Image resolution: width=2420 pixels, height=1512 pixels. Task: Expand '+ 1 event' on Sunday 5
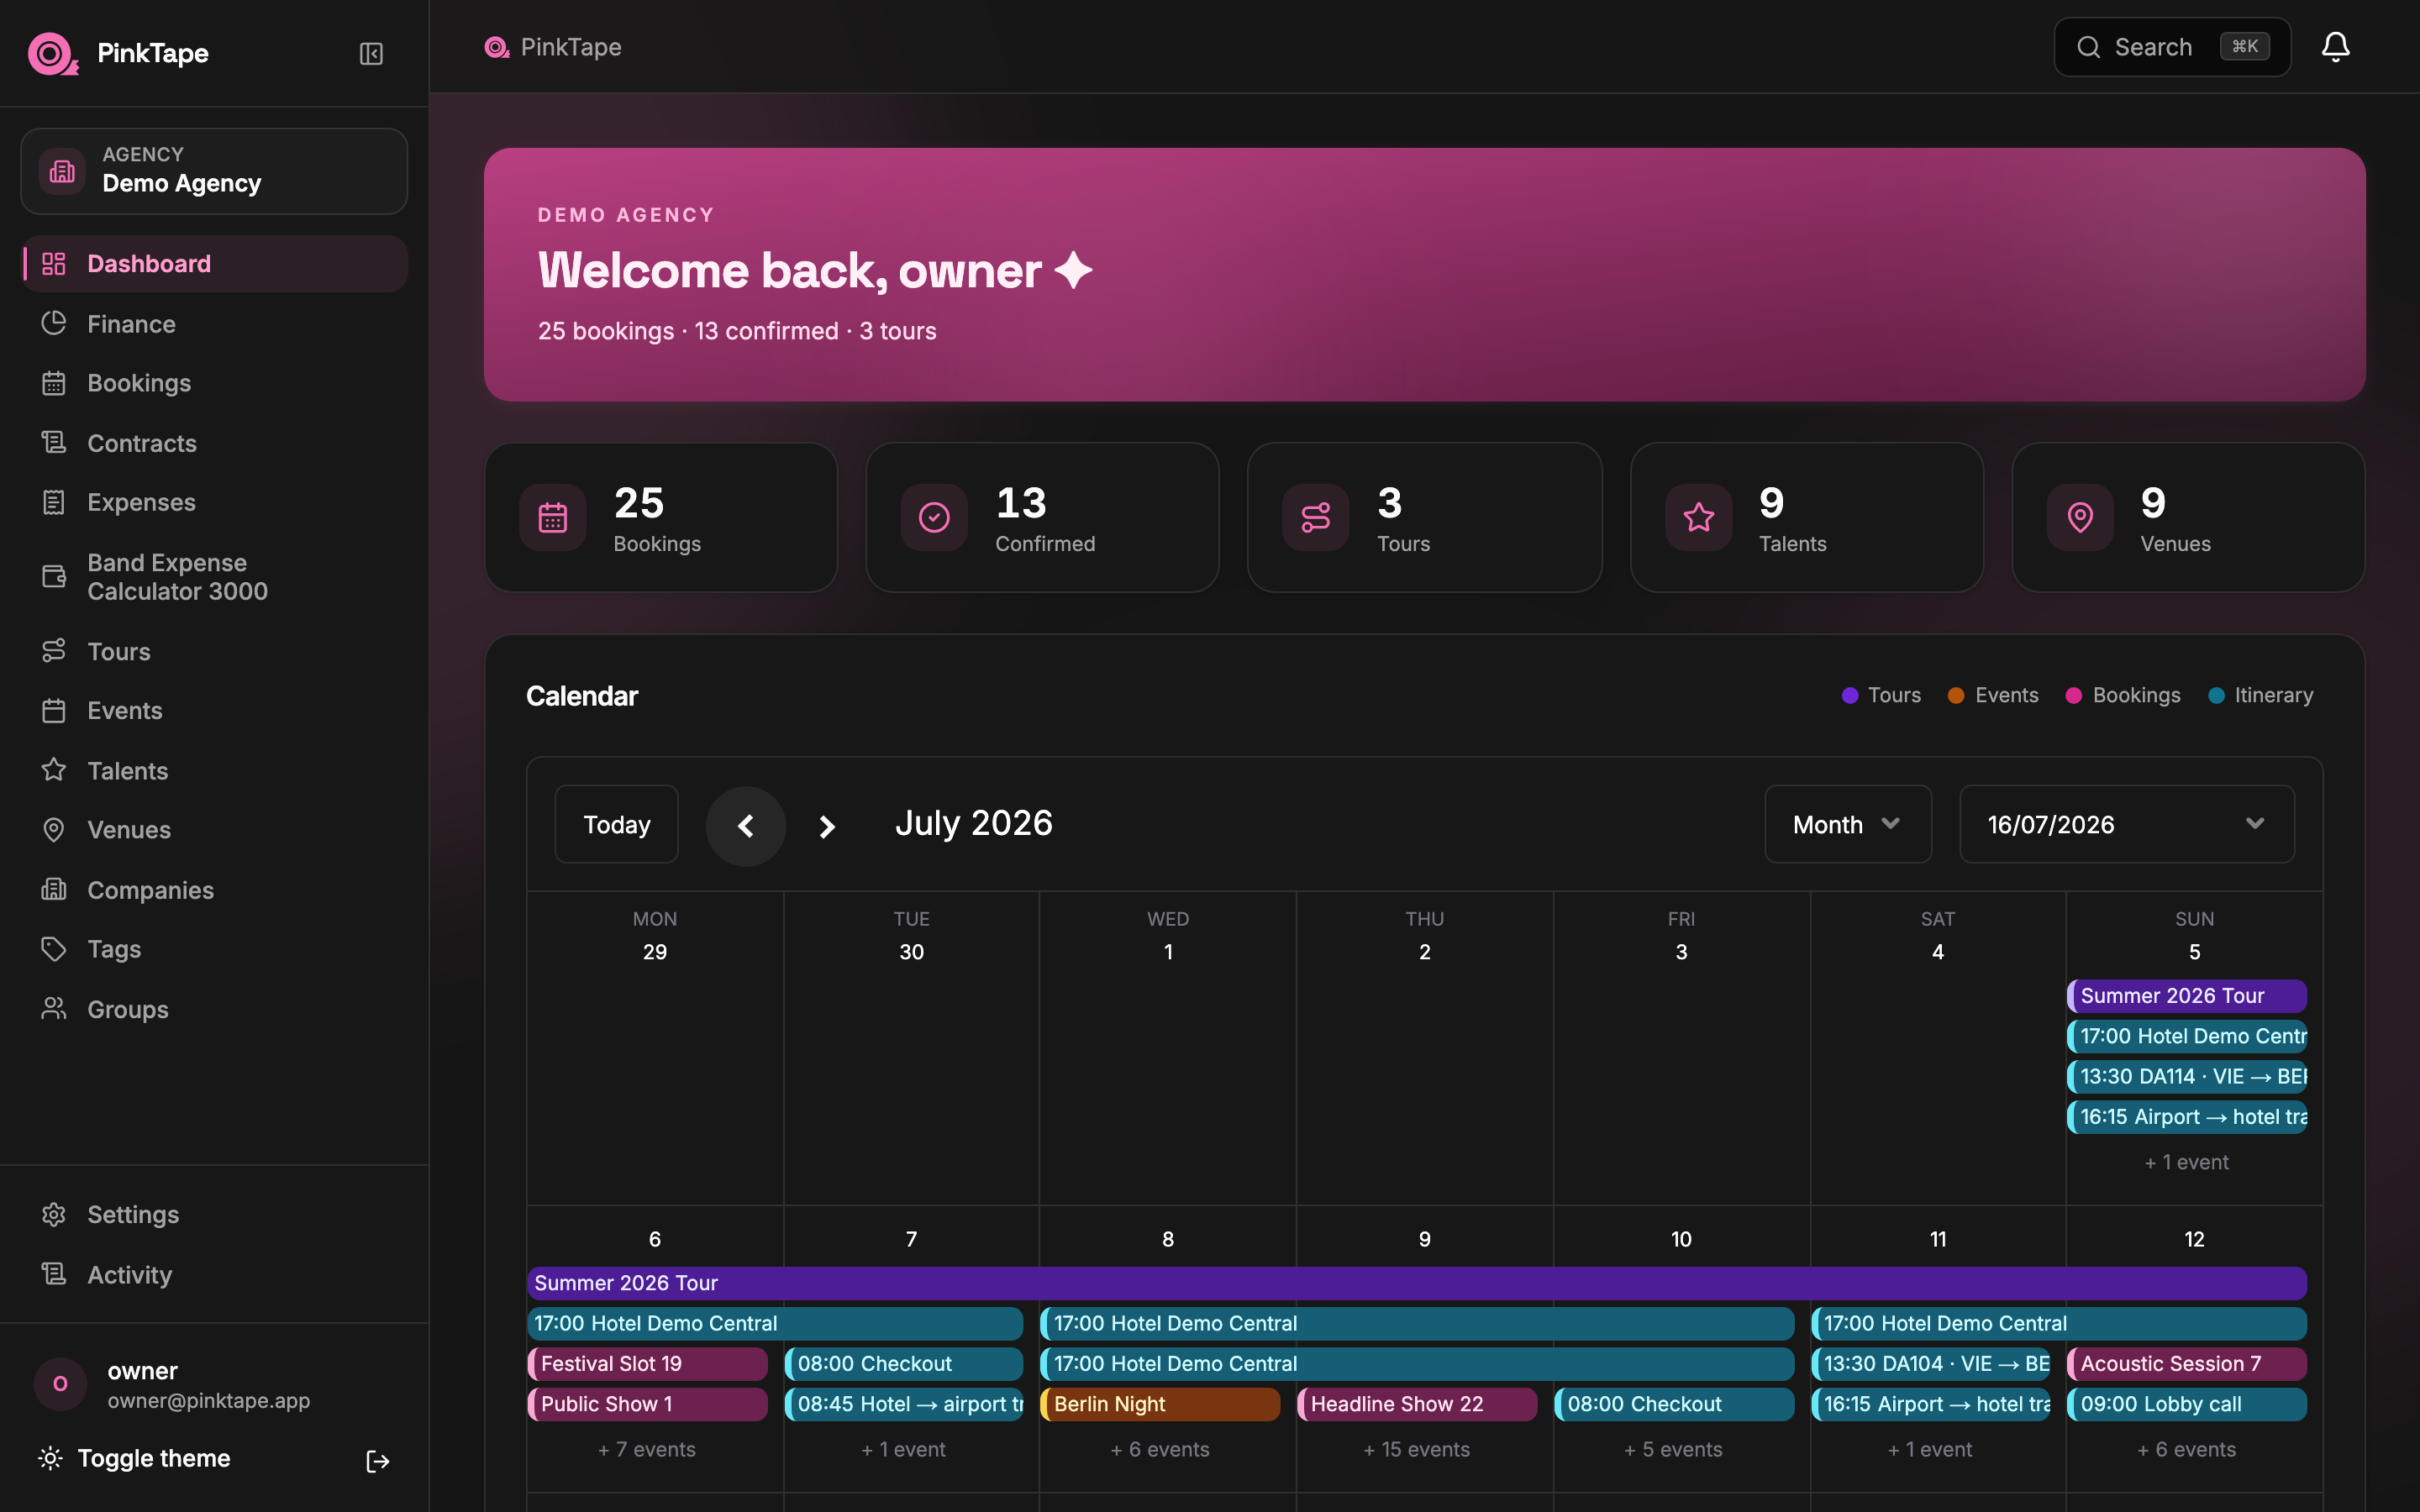pyautogui.click(x=2186, y=1162)
